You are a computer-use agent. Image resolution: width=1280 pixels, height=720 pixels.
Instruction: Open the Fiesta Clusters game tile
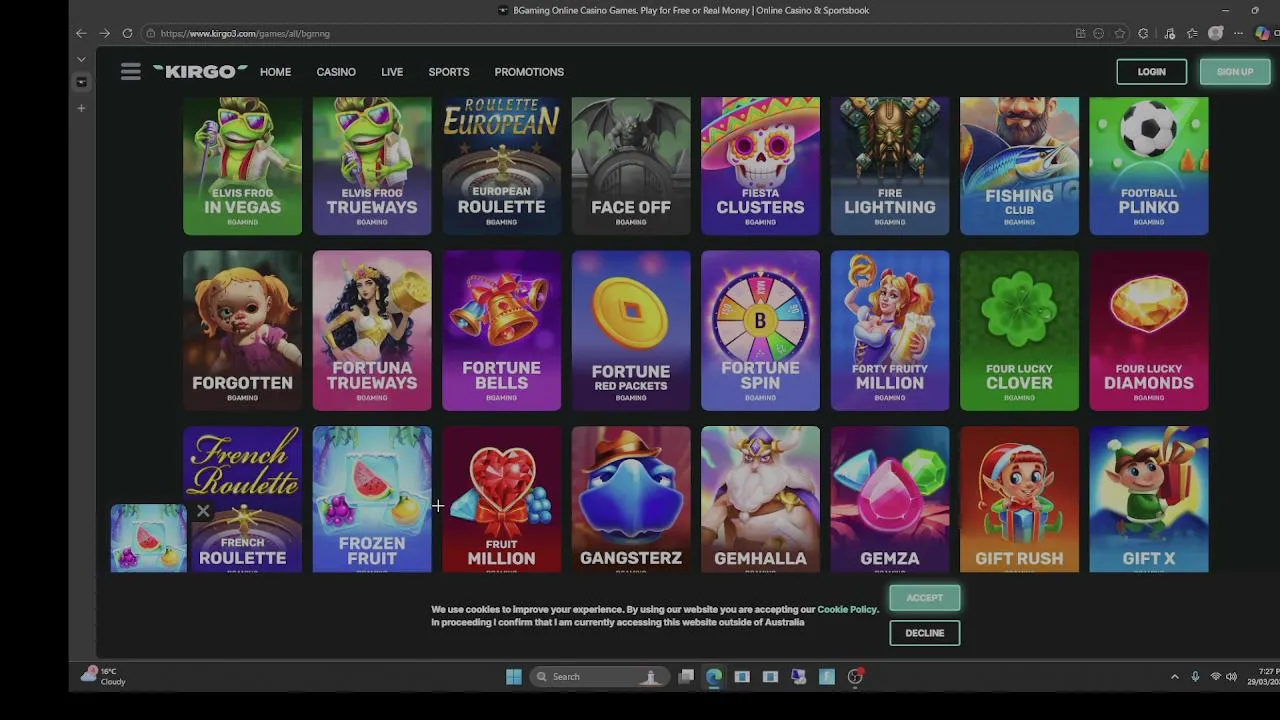760,166
